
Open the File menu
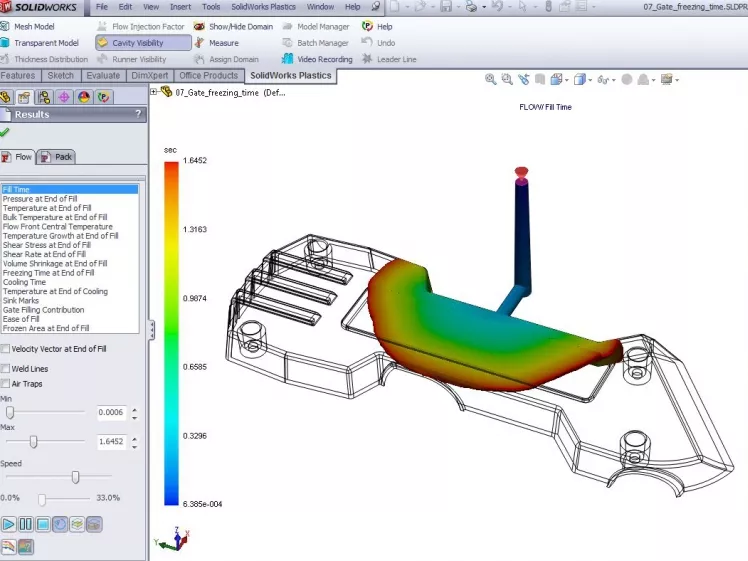pyautogui.click(x=102, y=7)
